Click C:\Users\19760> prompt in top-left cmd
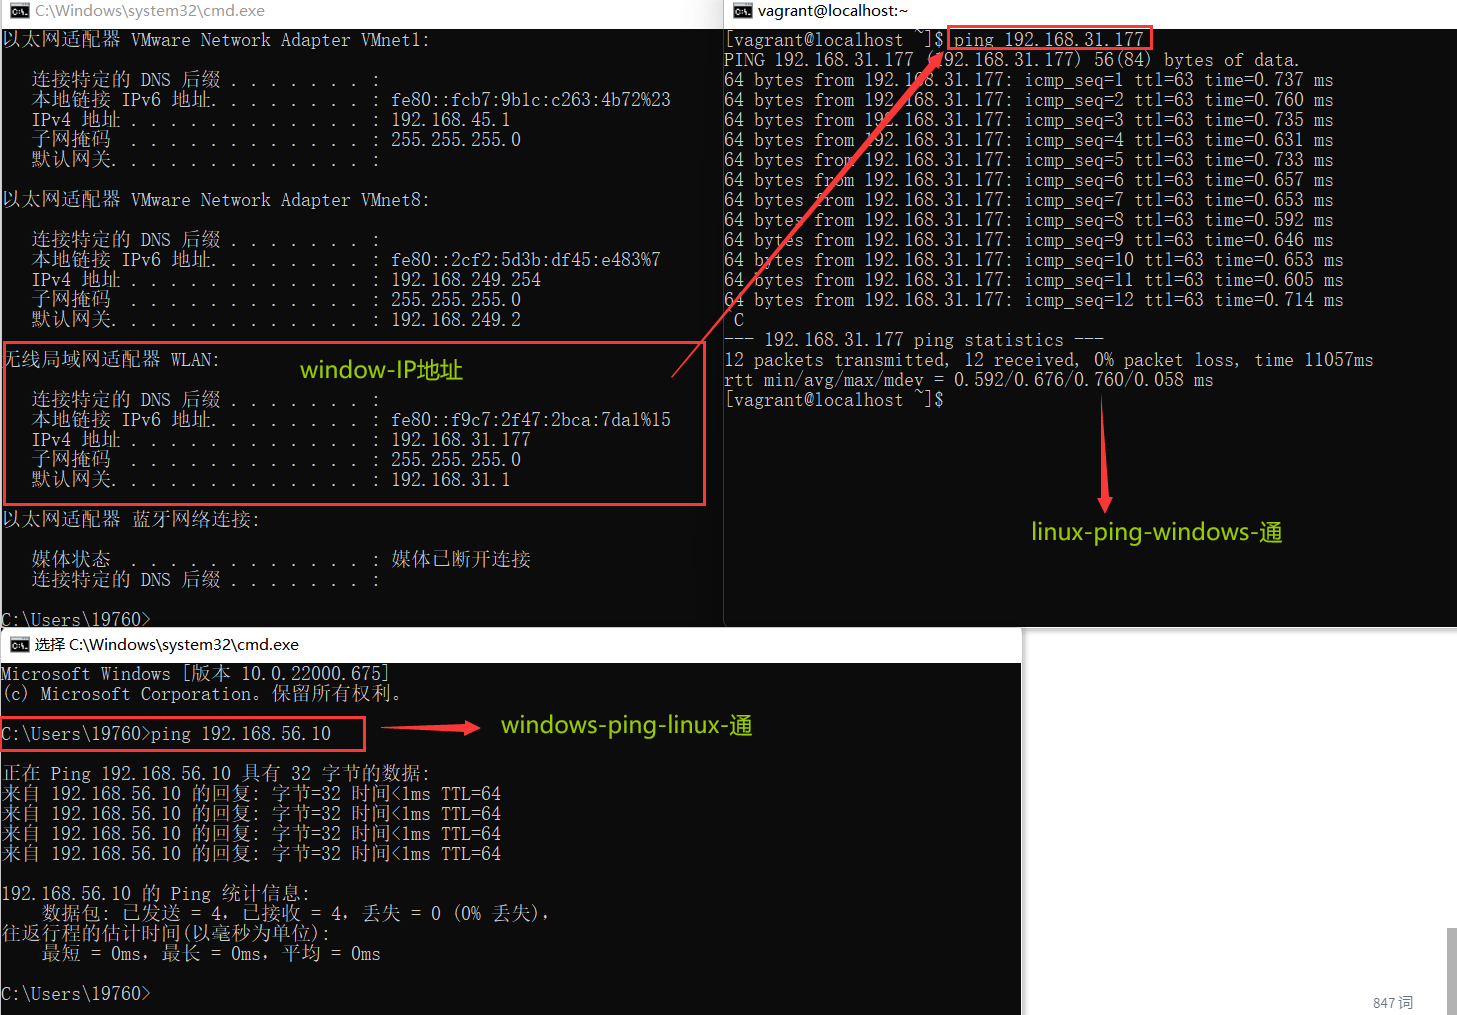Screen dimensions: 1457x1015 pos(76,619)
